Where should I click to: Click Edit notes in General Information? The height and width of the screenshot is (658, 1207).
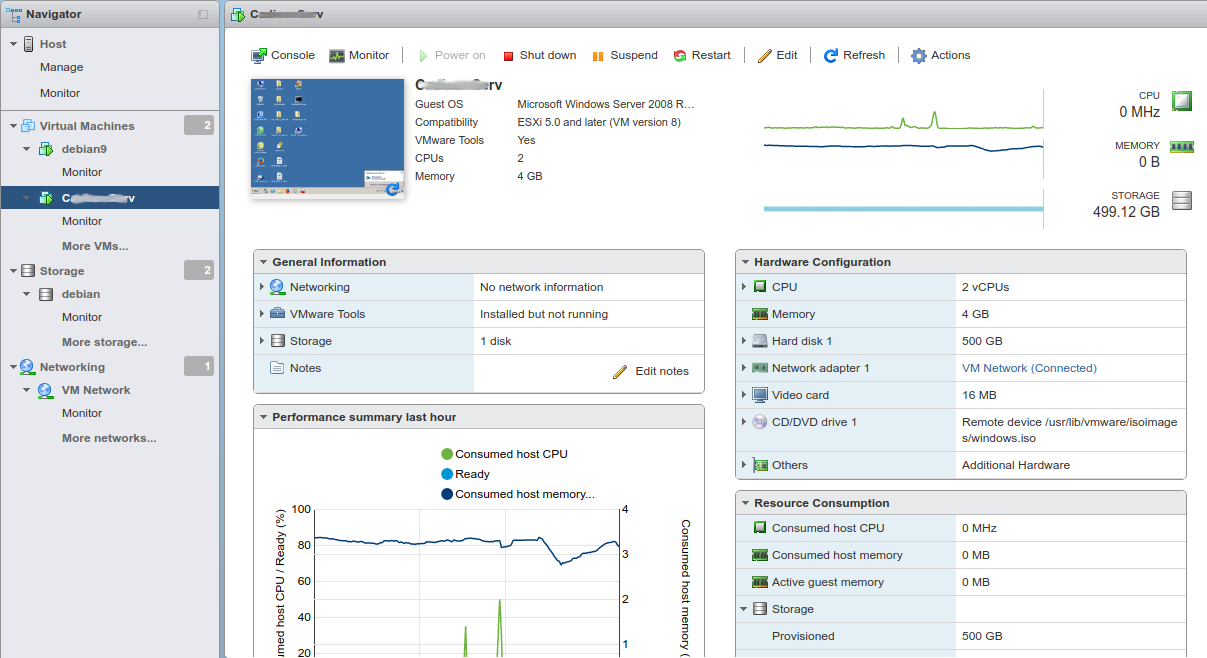tap(651, 371)
